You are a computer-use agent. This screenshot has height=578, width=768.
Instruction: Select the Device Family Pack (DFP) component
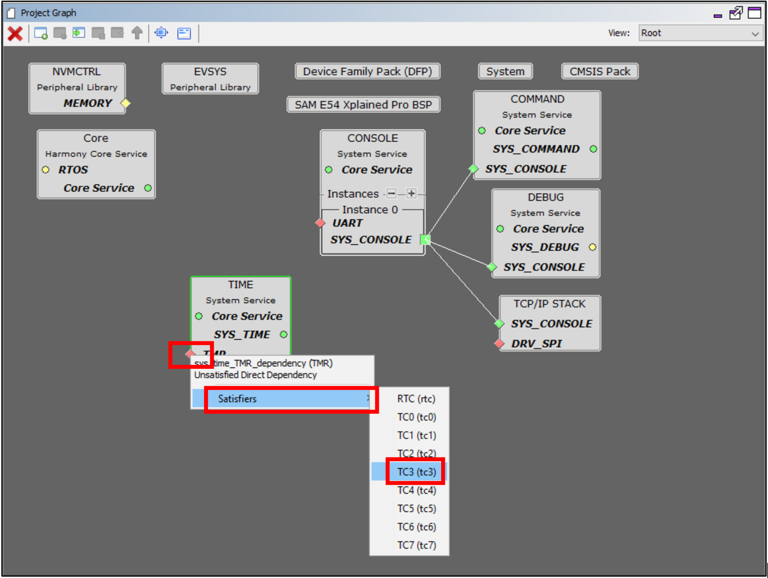[x=367, y=72]
